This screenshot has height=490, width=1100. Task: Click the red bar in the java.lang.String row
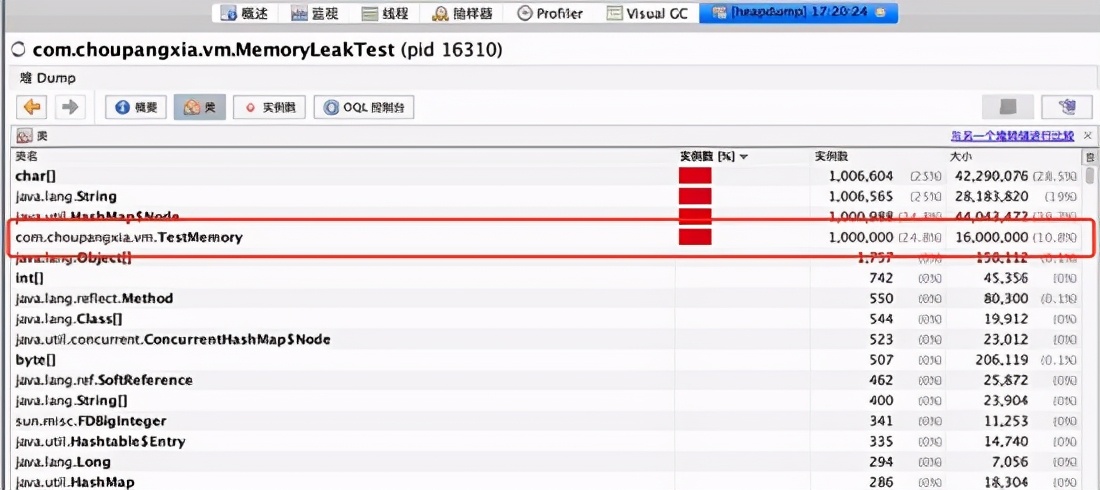point(695,196)
